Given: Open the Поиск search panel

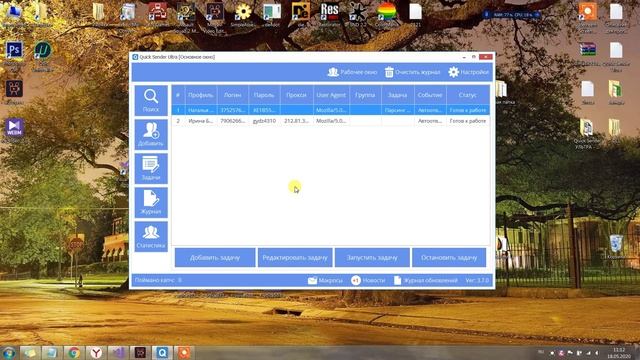Looking at the screenshot, I should 151,100.
